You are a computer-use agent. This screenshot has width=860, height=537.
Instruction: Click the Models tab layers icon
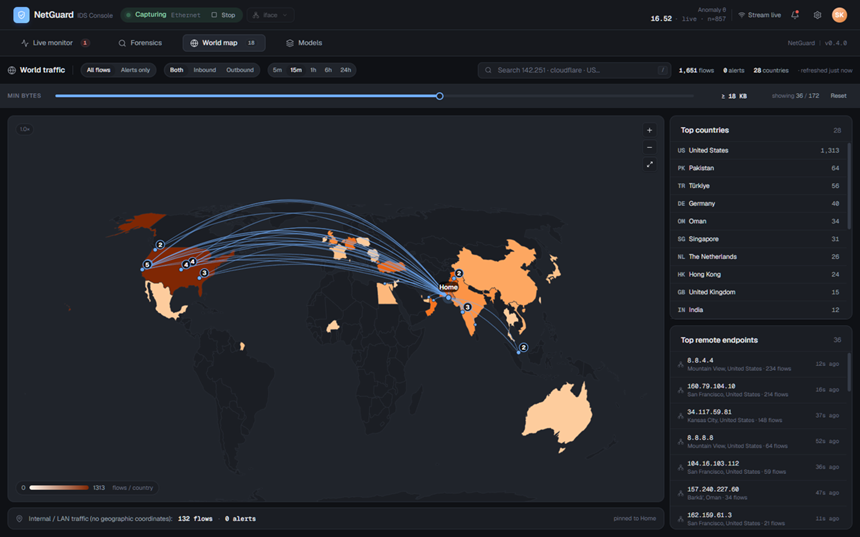(290, 43)
